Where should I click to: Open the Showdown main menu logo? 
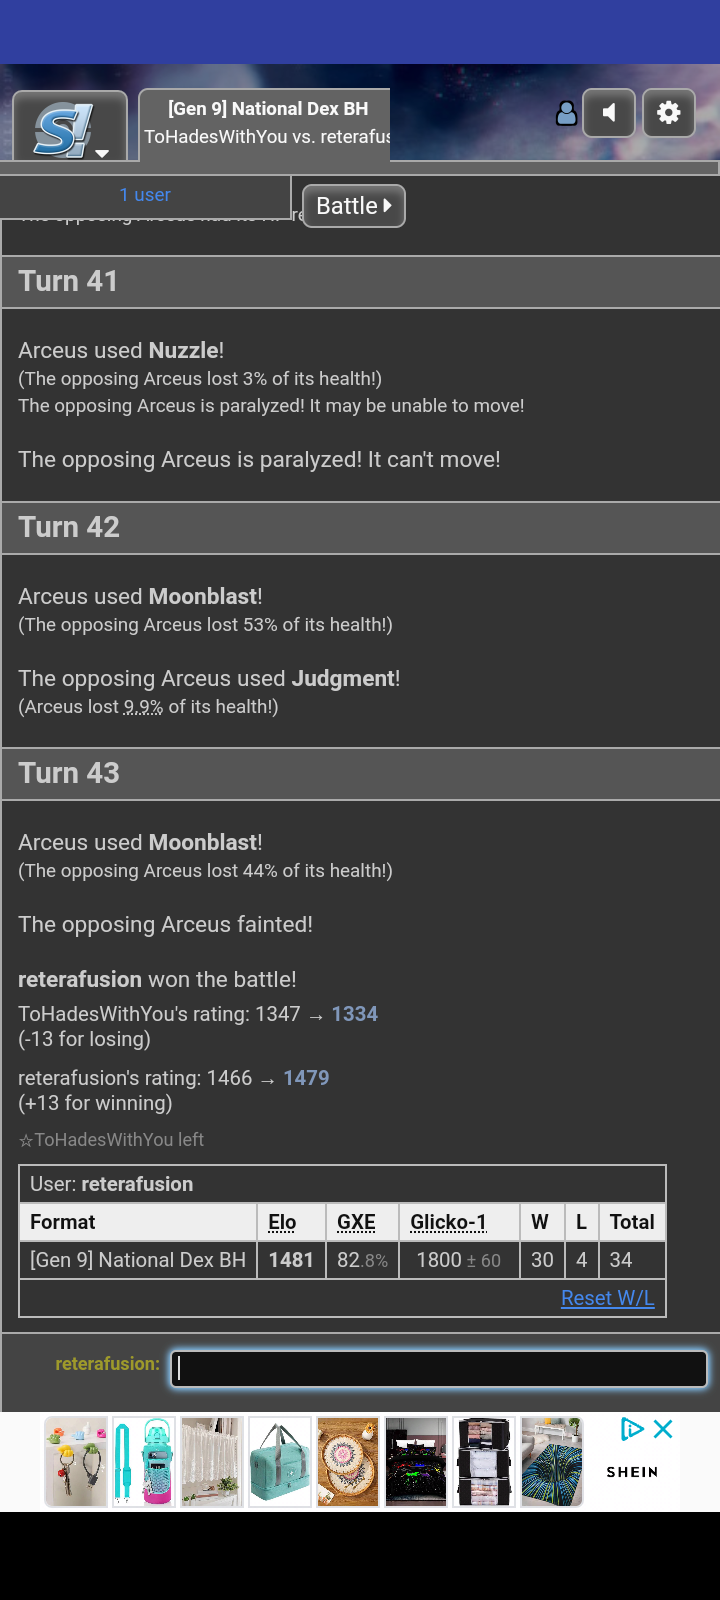[63, 131]
